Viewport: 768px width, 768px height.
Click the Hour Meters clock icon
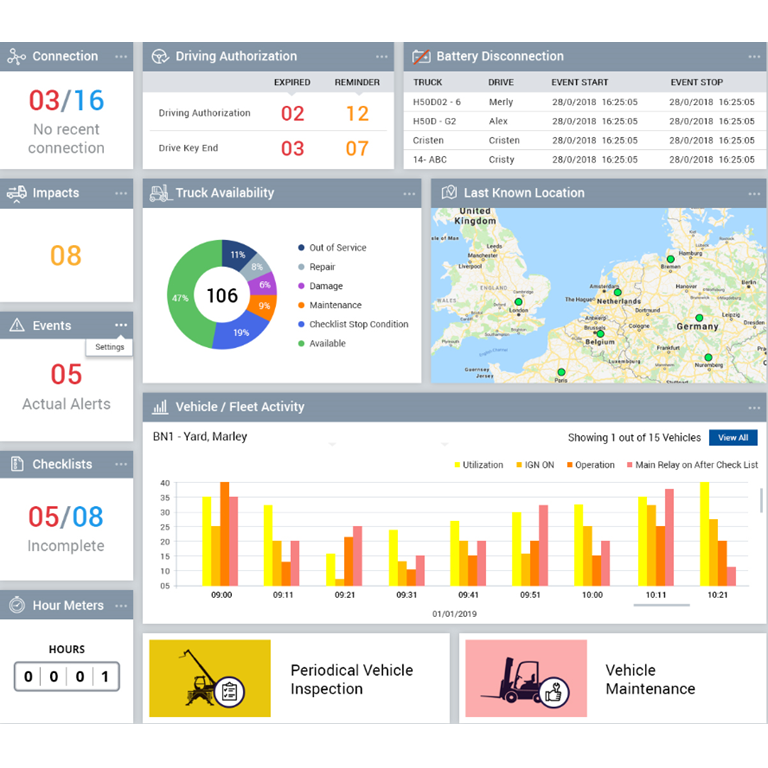pos(16,605)
